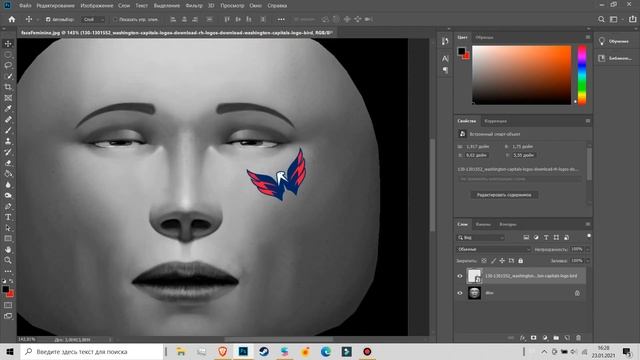The width and height of the screenshot is (640, 360).
Task: Open the search magnifier at top right
Action: (601, 19)
